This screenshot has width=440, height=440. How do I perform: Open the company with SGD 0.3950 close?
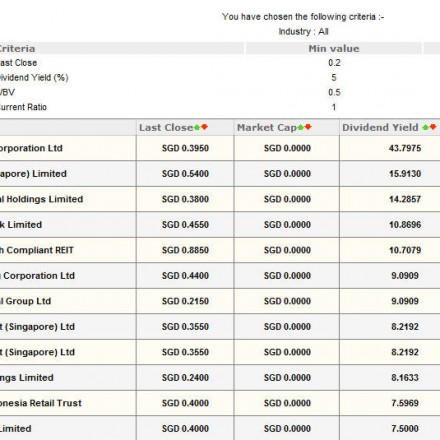[x=31, y=148]
